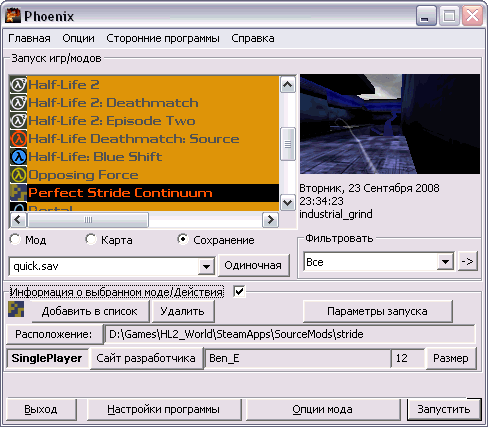
Task: Open the Сторонние программы menu
Action: [x=163, y=38]
